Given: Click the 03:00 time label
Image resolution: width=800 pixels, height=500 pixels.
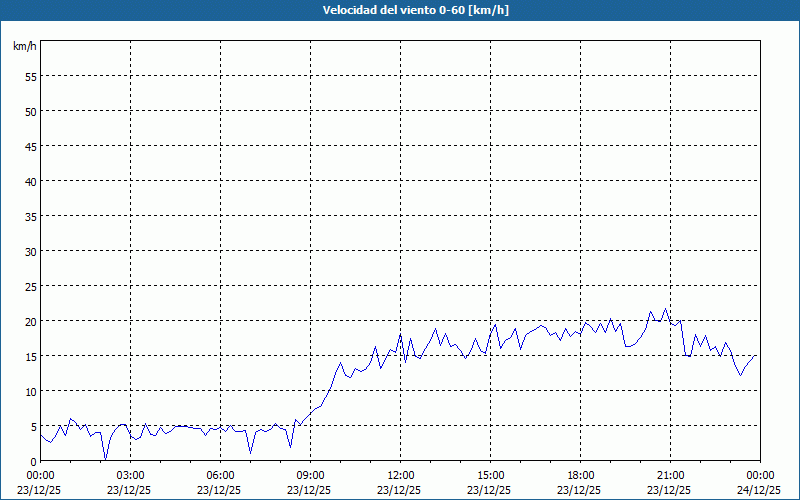Looking at the screenshot, I should coord(131,475).
